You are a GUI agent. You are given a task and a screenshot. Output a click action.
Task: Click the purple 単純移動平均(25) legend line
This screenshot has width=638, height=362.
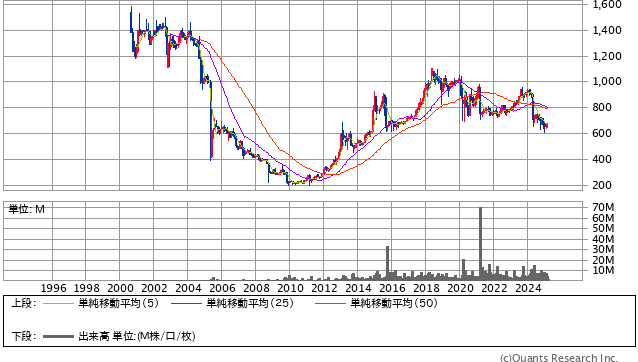186,303
